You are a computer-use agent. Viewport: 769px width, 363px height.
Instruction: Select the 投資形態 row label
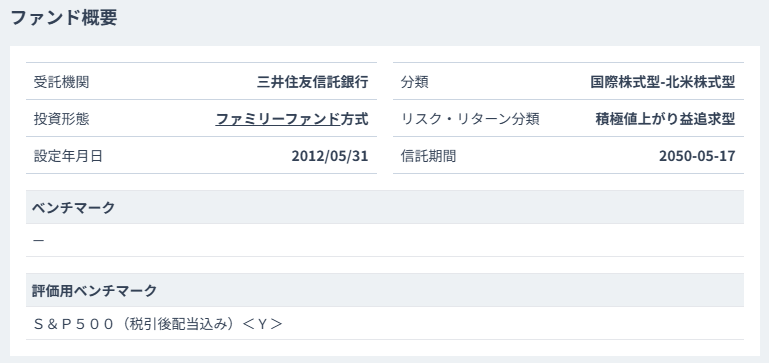(x=61, y=119)
